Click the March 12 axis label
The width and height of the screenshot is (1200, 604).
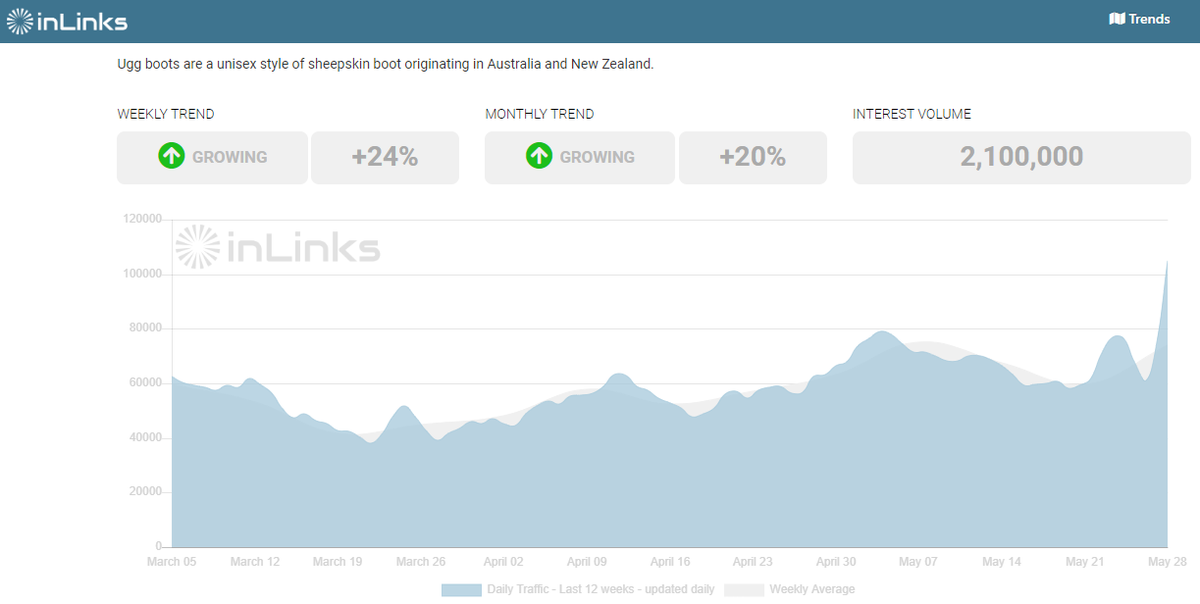(255, 562)
